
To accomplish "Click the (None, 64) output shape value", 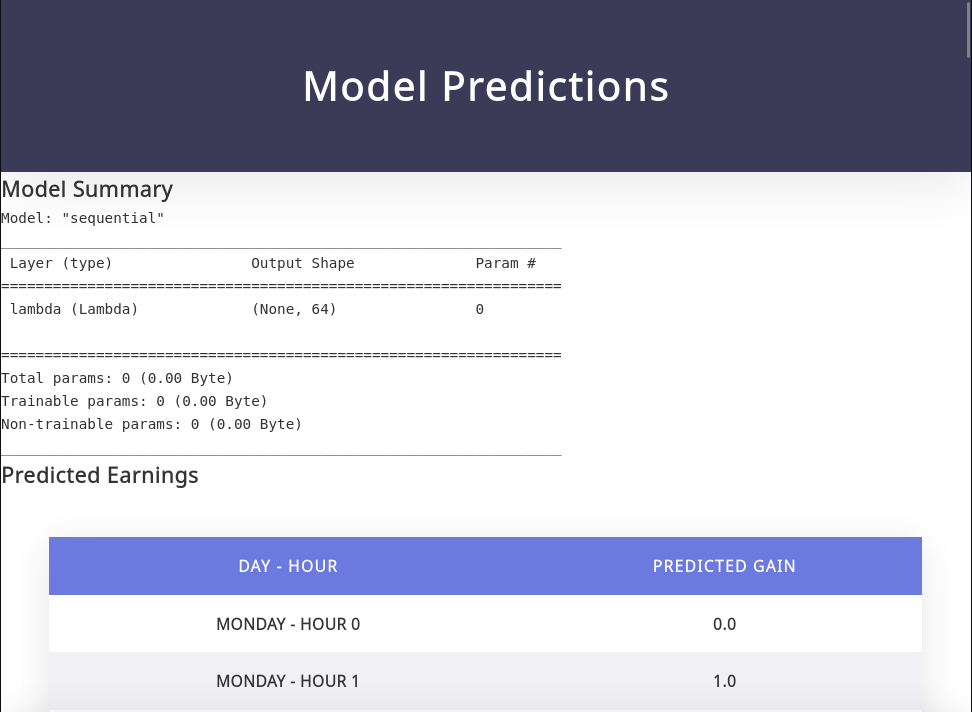I will click(294, 310).
